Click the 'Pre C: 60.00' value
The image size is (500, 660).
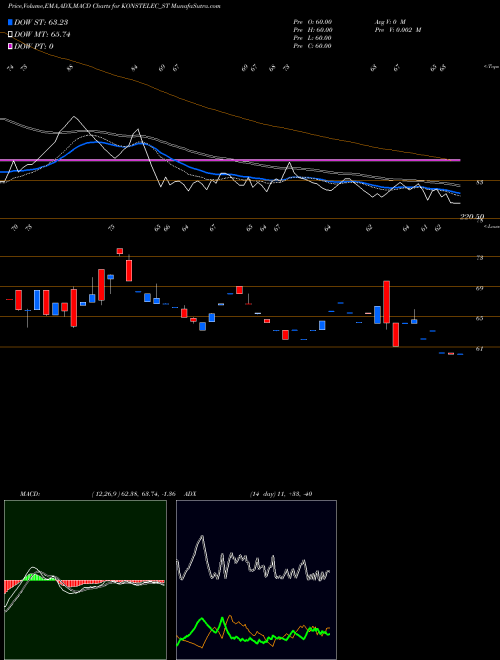313,46
